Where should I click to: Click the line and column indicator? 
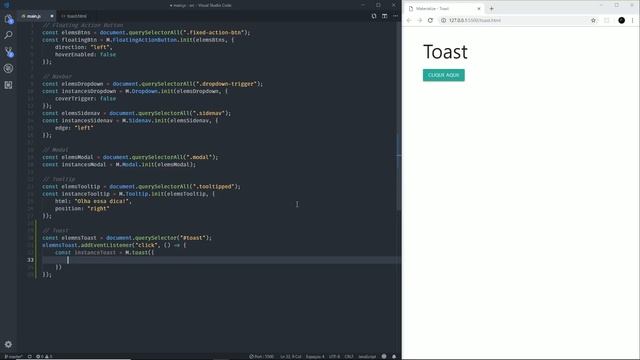tap(291, 356)
